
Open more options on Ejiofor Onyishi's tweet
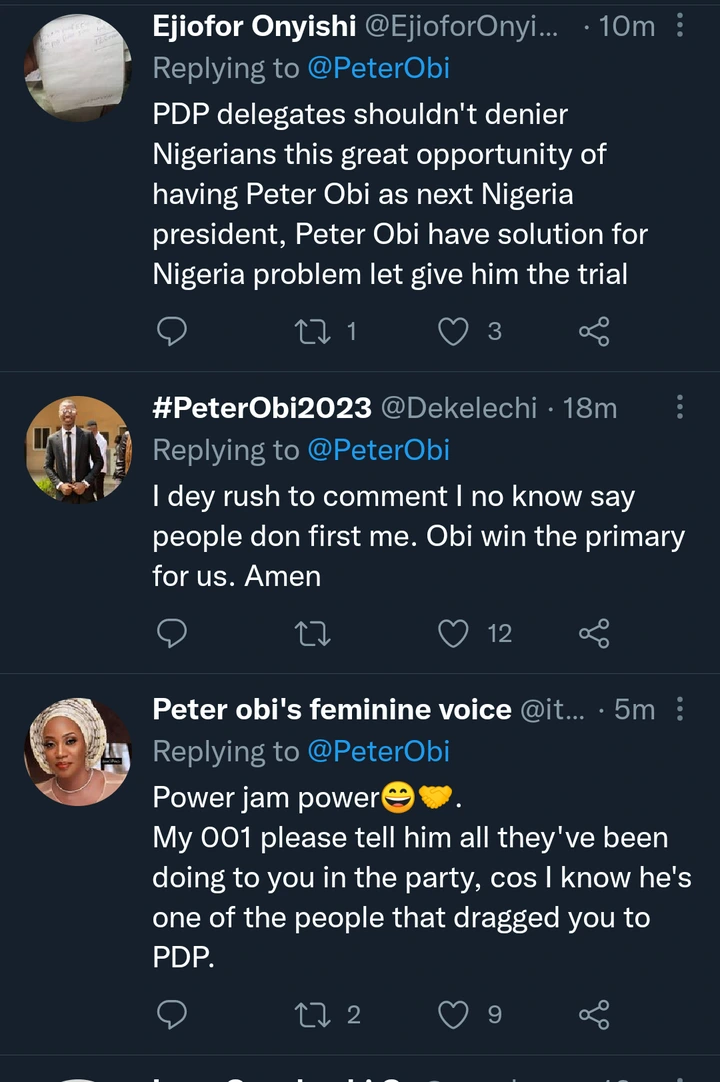[680, 26]
